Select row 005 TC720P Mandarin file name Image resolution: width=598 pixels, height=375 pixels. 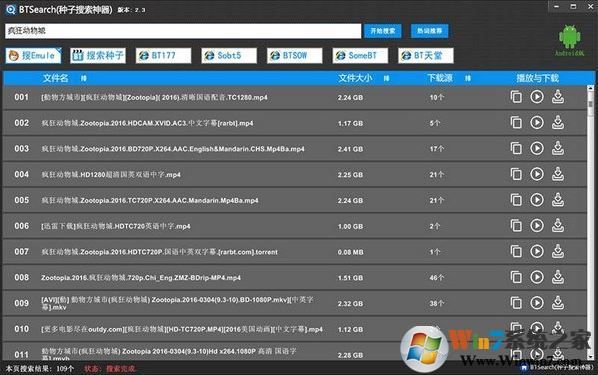[150, 200]
